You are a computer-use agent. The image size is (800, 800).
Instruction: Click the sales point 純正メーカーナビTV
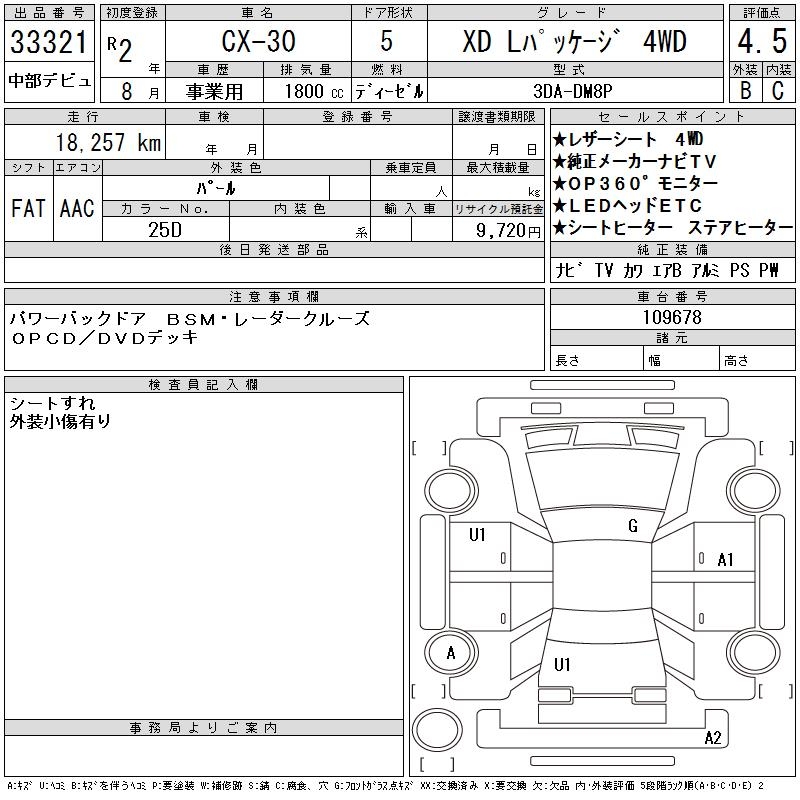635,162
